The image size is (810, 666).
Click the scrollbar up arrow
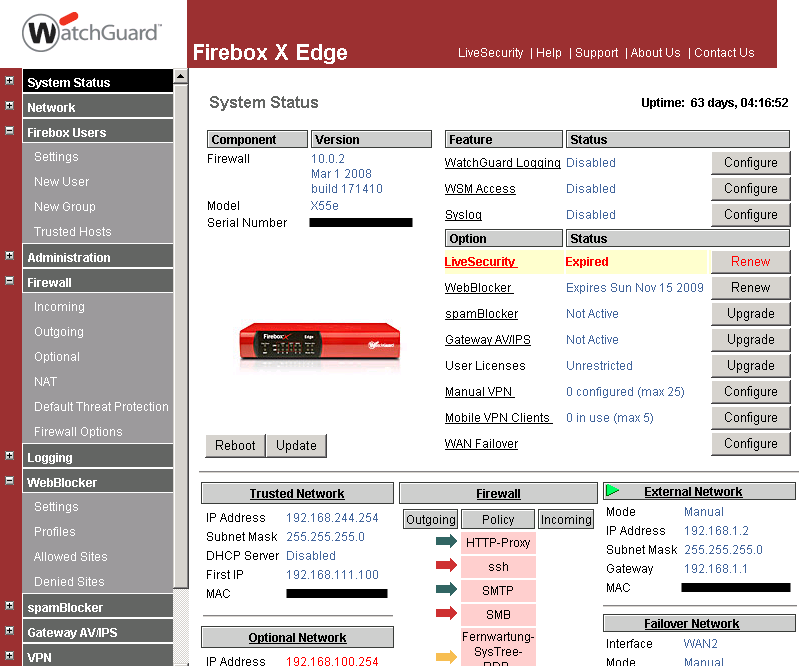[x=181, y=78]
